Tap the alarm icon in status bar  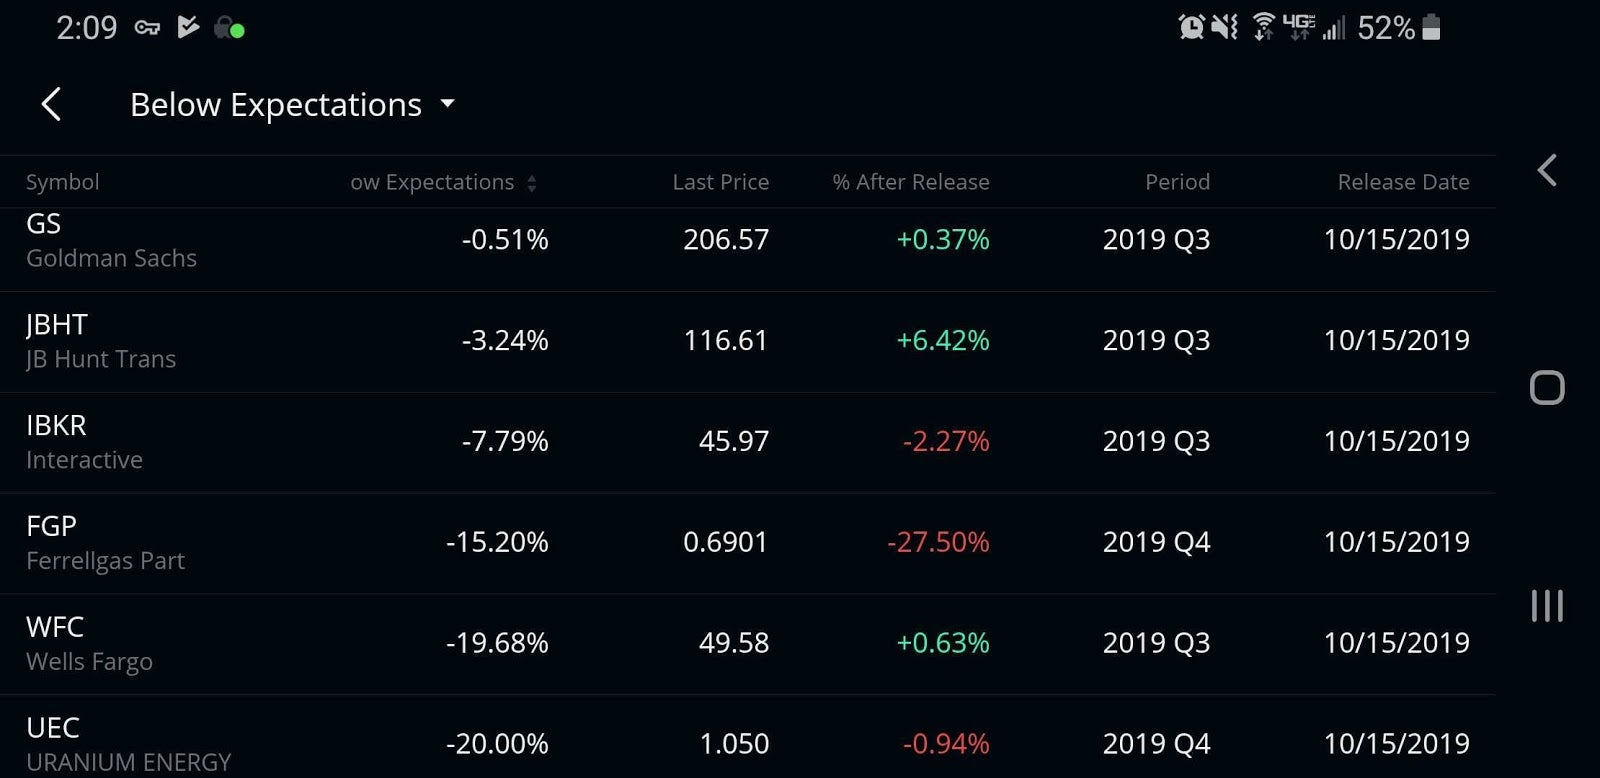tap(1191, 27)
